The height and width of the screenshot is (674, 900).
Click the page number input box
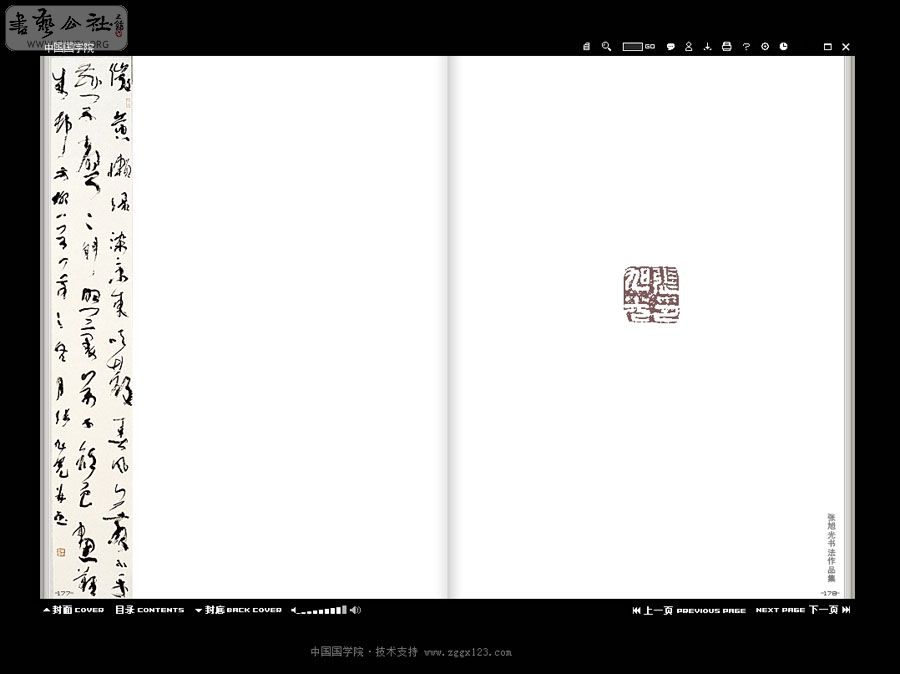tap(632, 47)
